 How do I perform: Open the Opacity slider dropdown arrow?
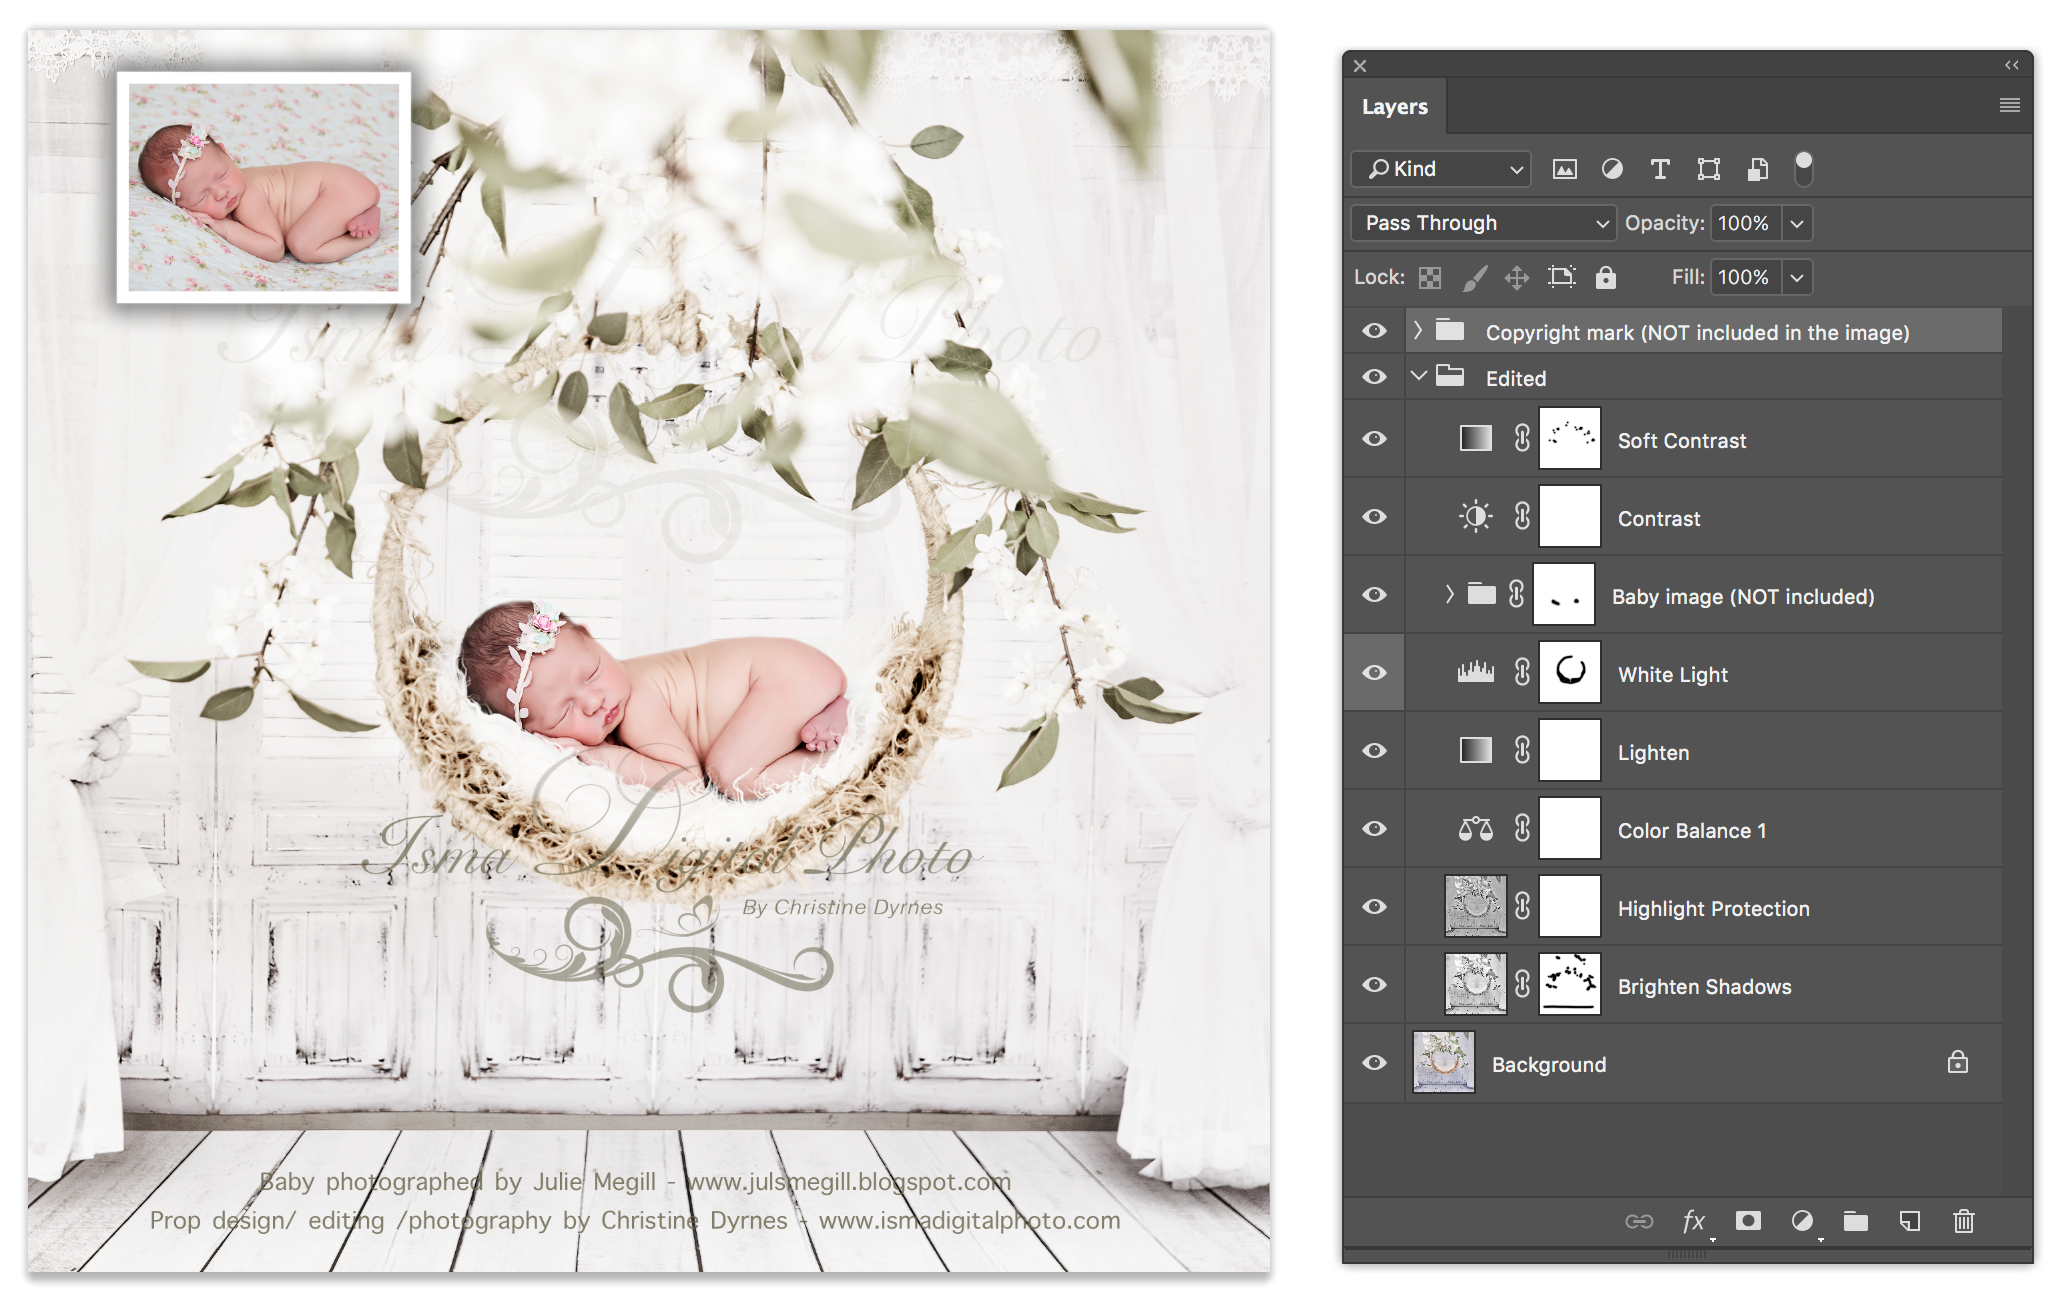click(x=1797, y=223)
